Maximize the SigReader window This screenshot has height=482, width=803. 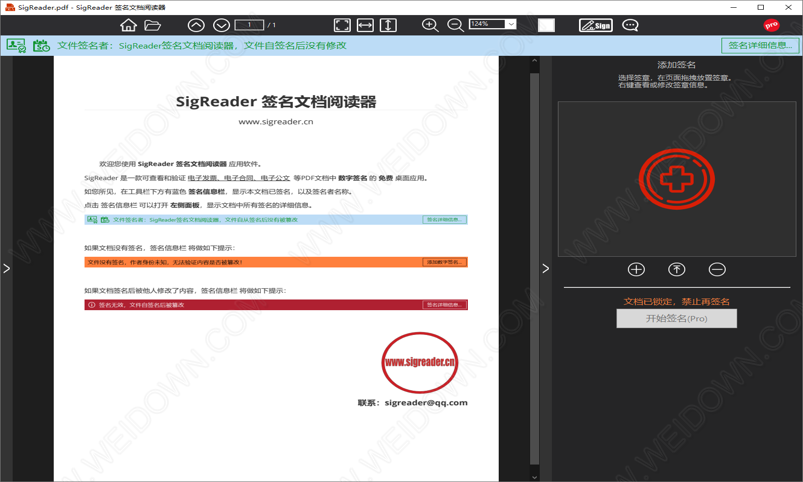tap(760, 7)
